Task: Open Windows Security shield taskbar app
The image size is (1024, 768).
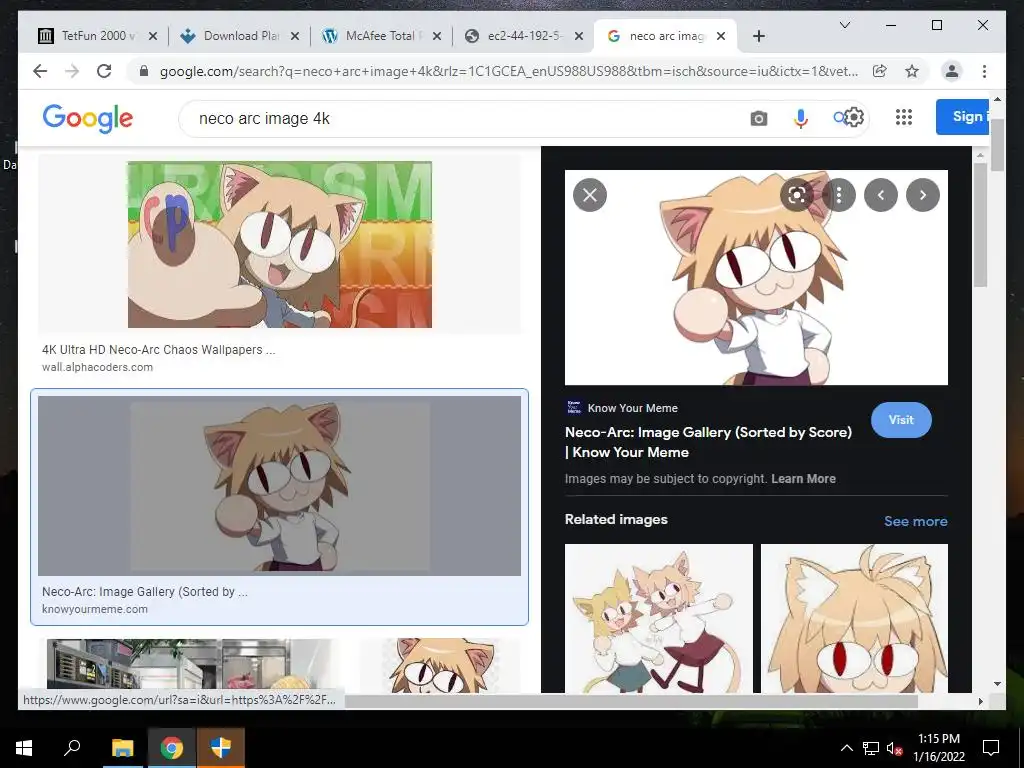Action: coord(221,748)
